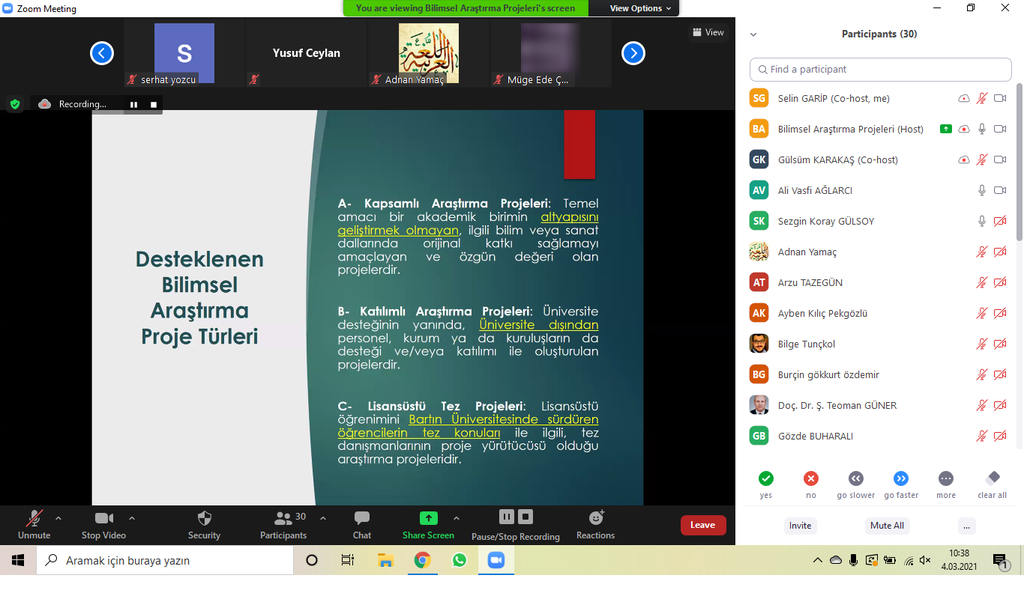1024x611 pixels.
Task: Click the green Share Screen icon
Action: (428, 518)
